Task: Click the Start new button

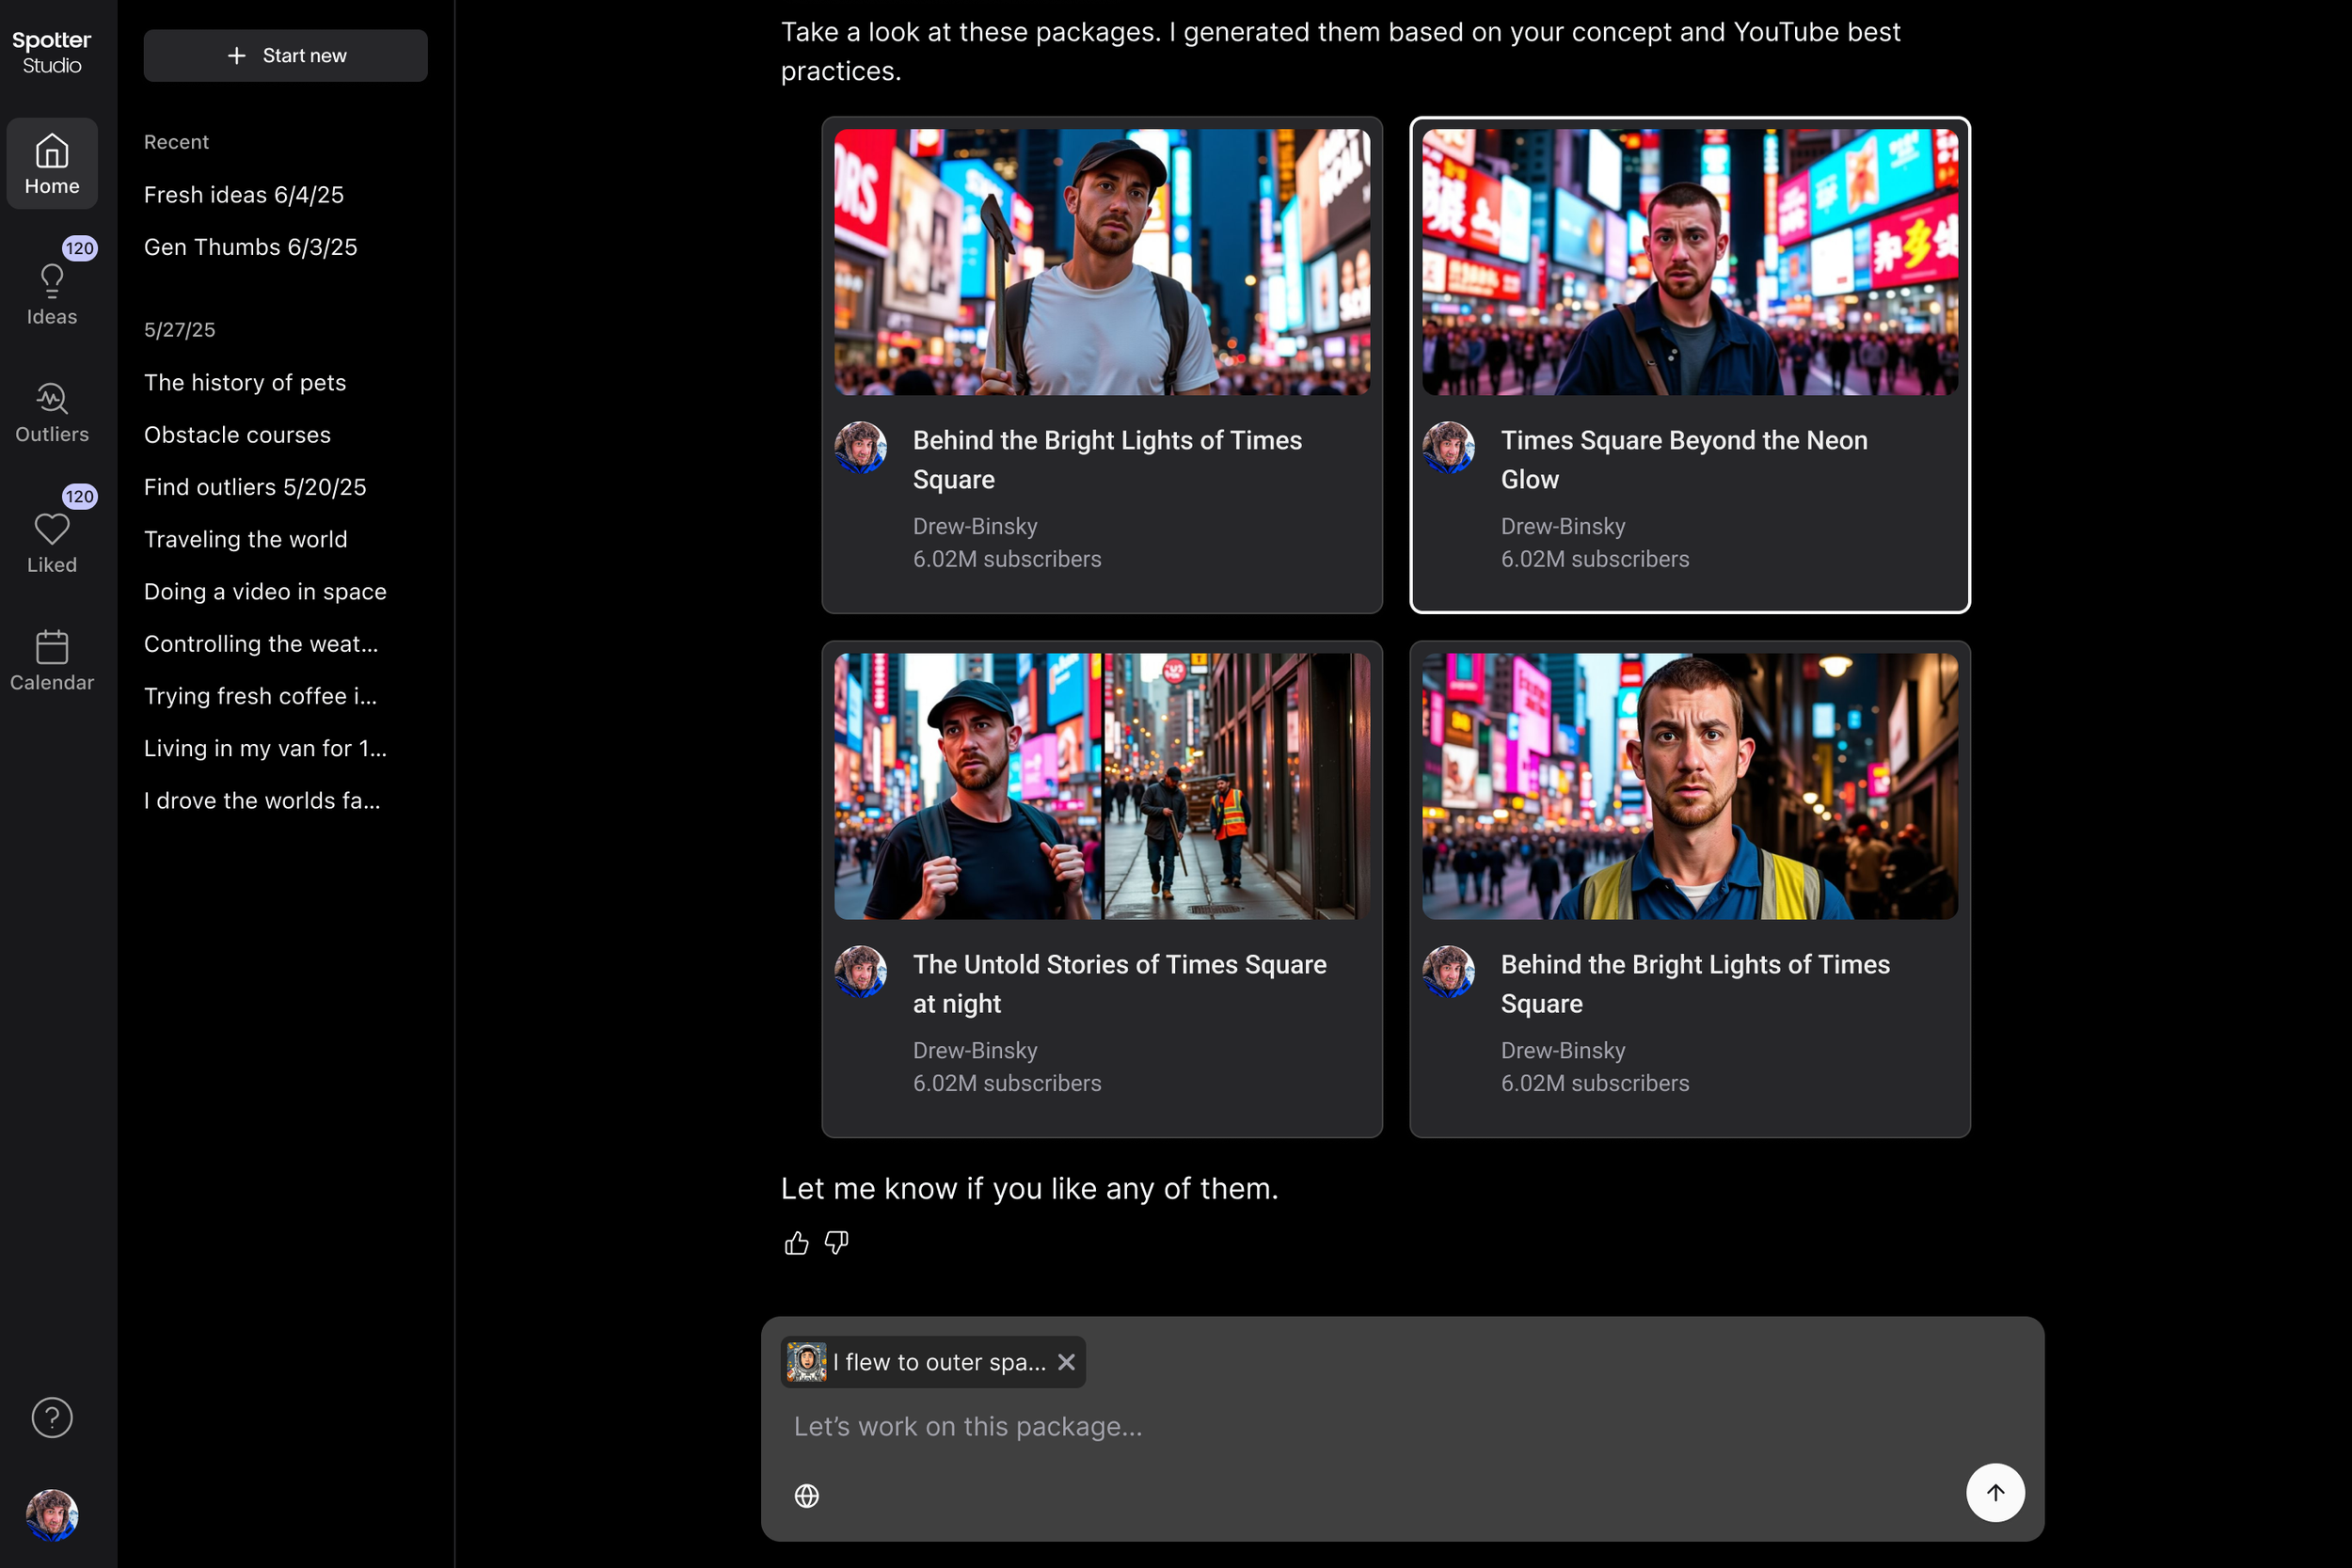Action: pos(285,56)
